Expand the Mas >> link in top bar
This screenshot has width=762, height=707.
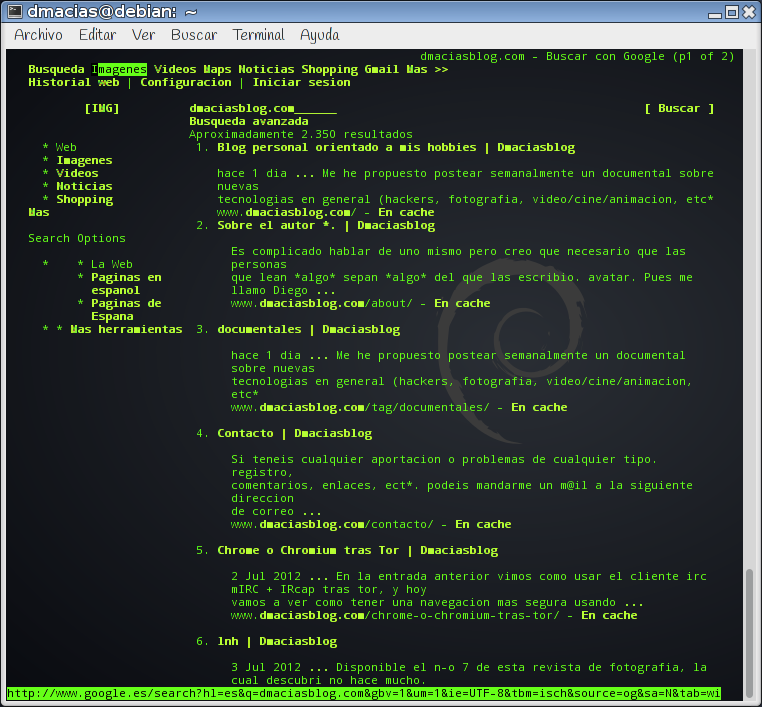pyautogui.click(x=427, y=69)
